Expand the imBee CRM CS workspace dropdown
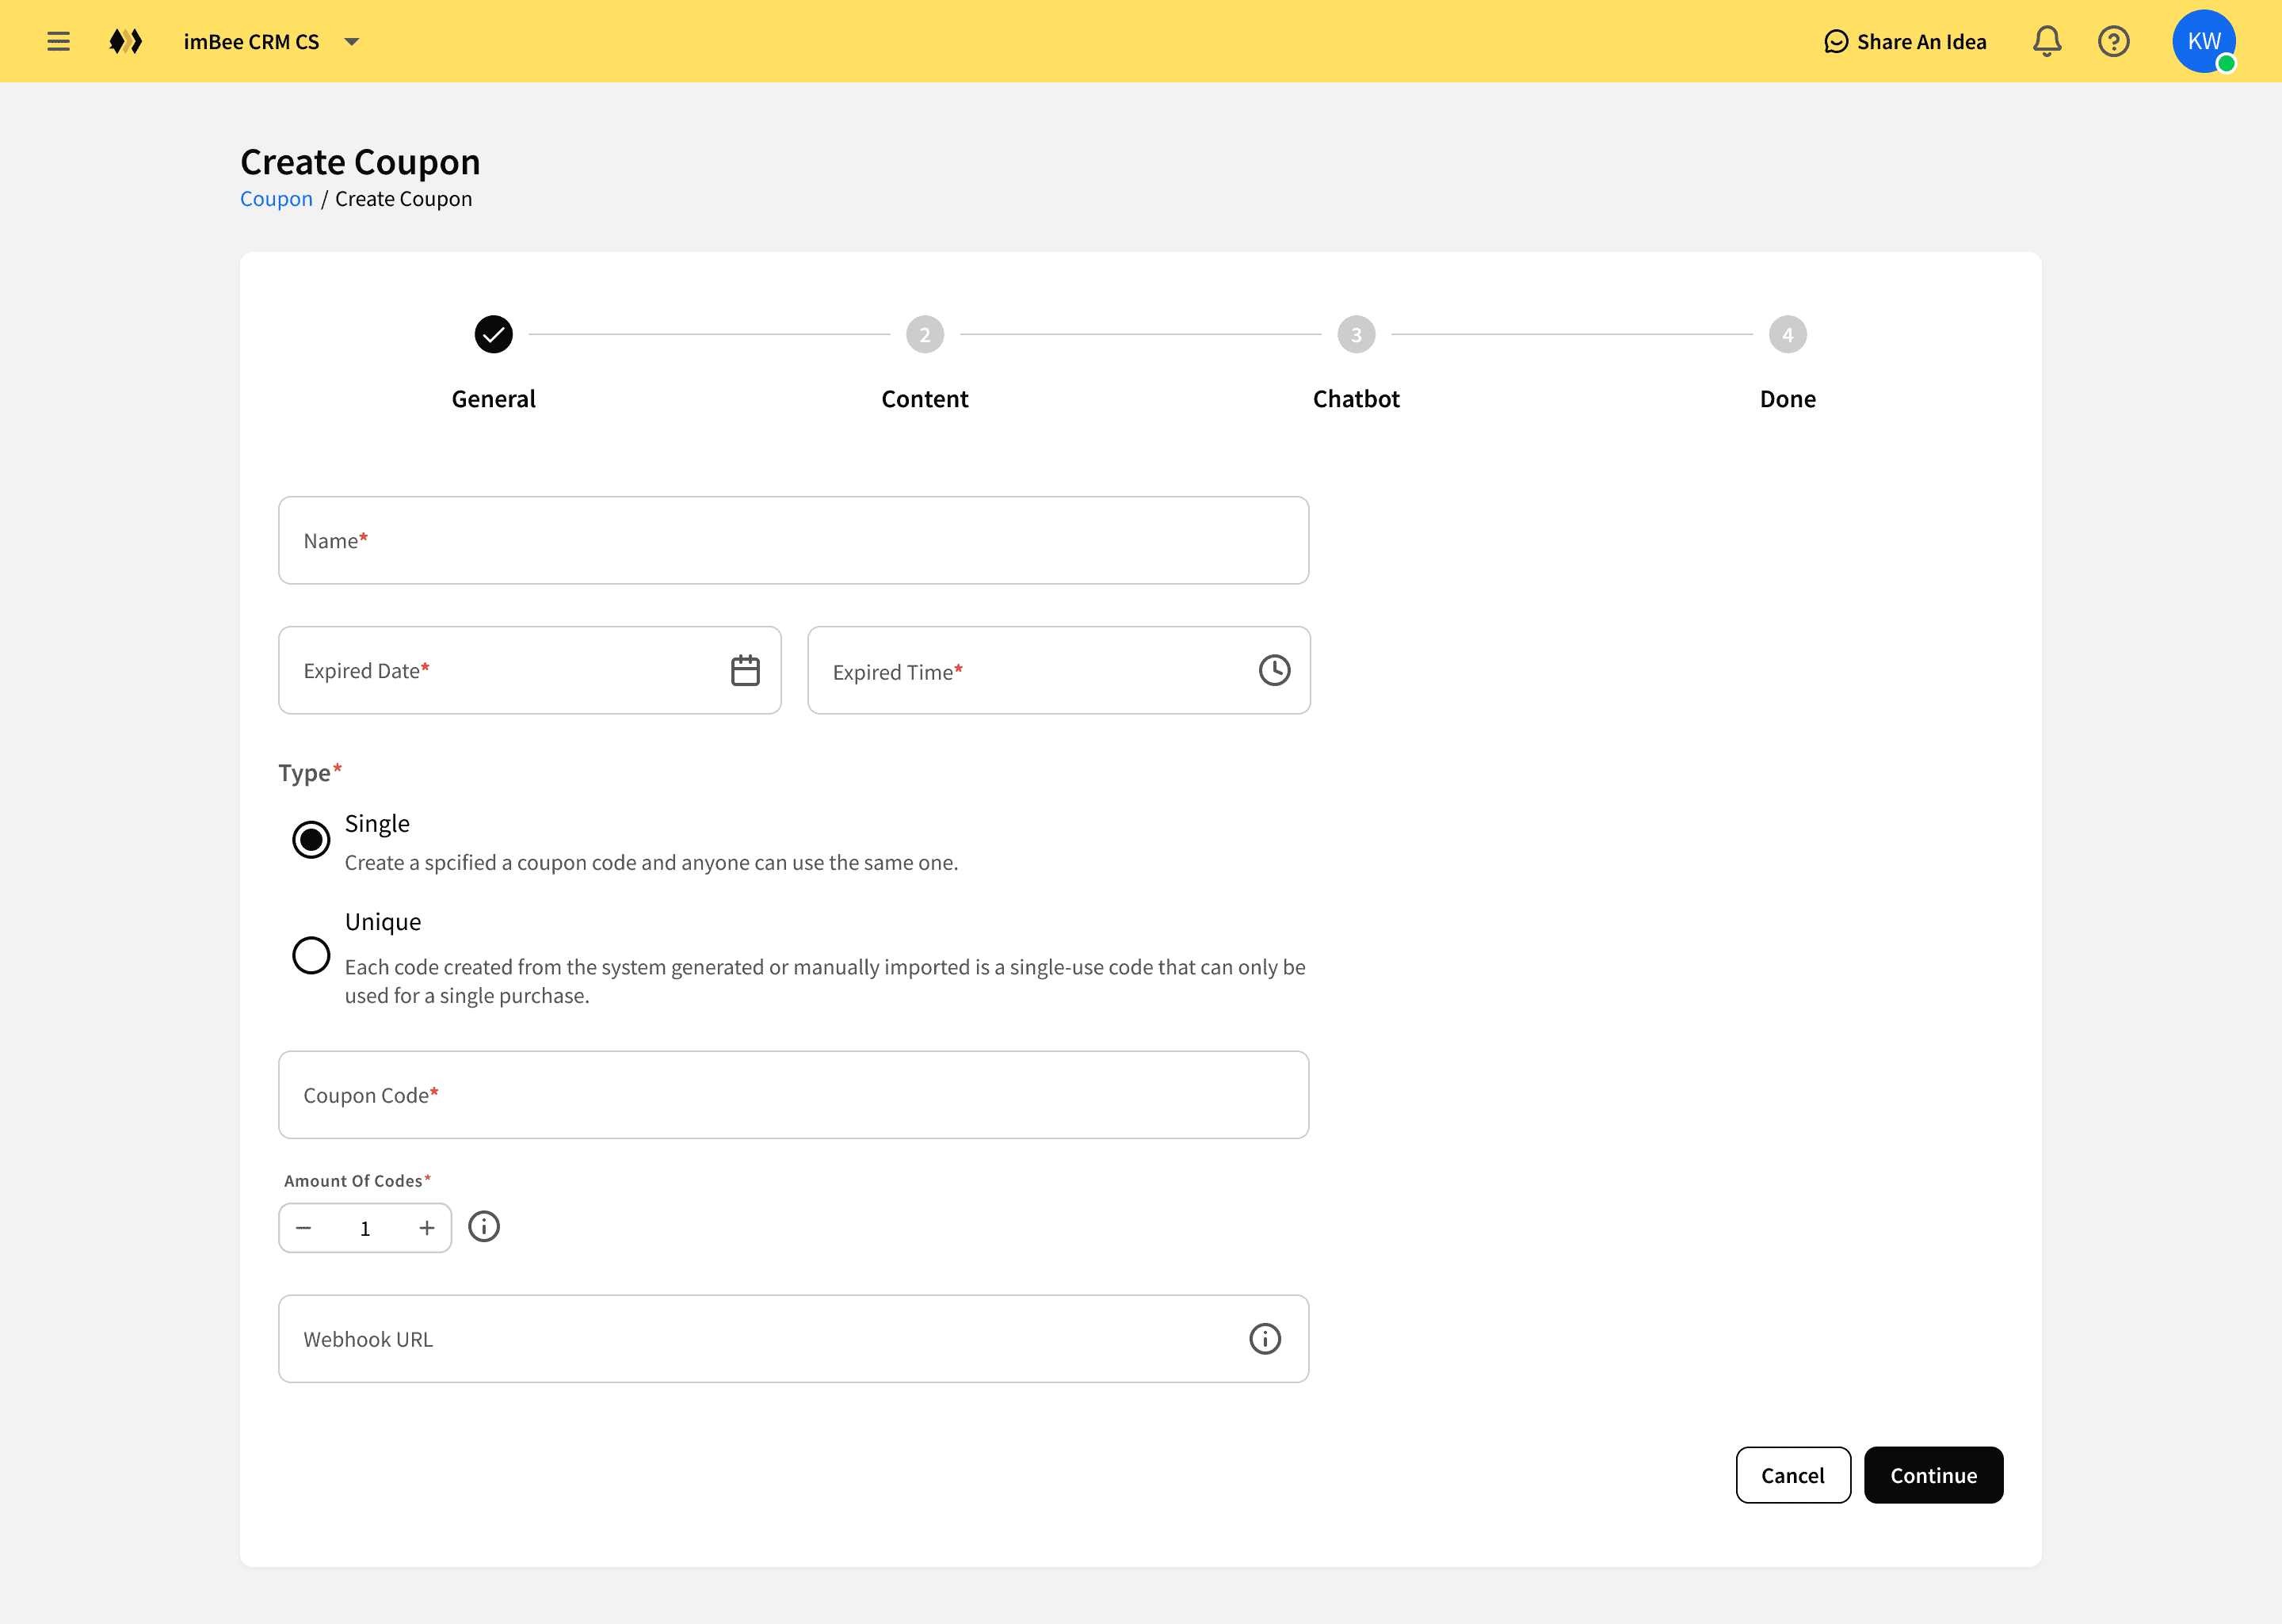2282x1624 pixels. pos(351,41)
